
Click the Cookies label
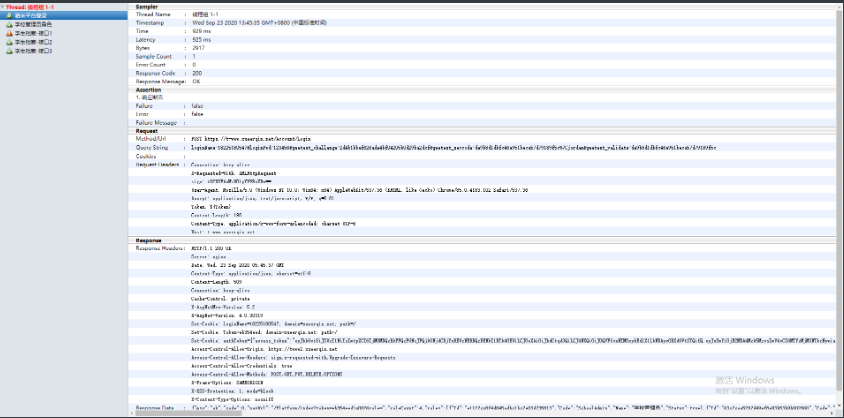tap(146, 156)
